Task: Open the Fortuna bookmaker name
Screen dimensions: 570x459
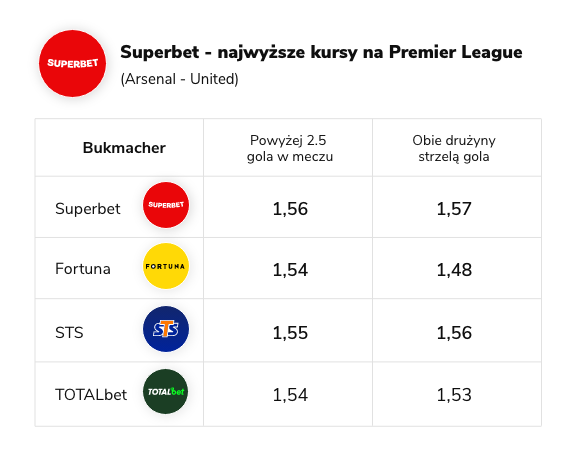Action: pyautogui.click(x=83, y=269)
